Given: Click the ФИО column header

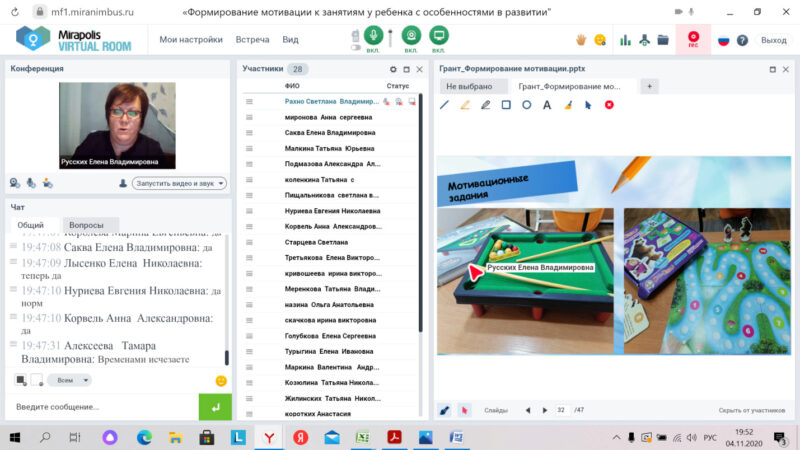Looking at the screenshot, I should pos(292,86).
